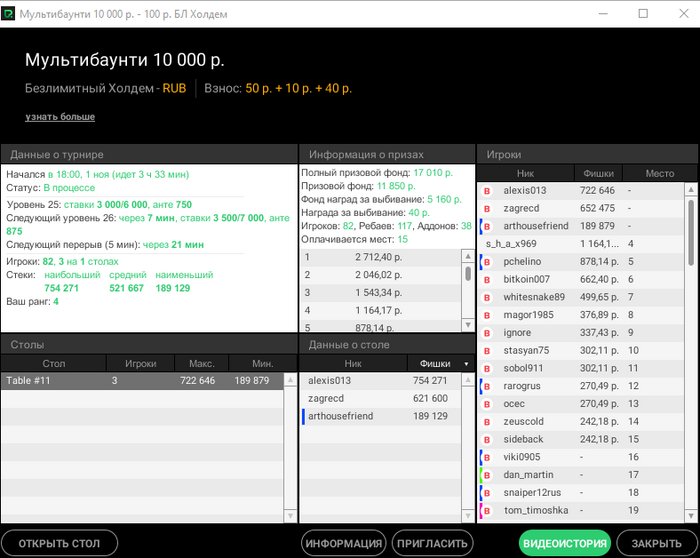The image size is (700, 558).
Task: Click the bounty B icon beside zagrecd
Action: click(487, 208)
